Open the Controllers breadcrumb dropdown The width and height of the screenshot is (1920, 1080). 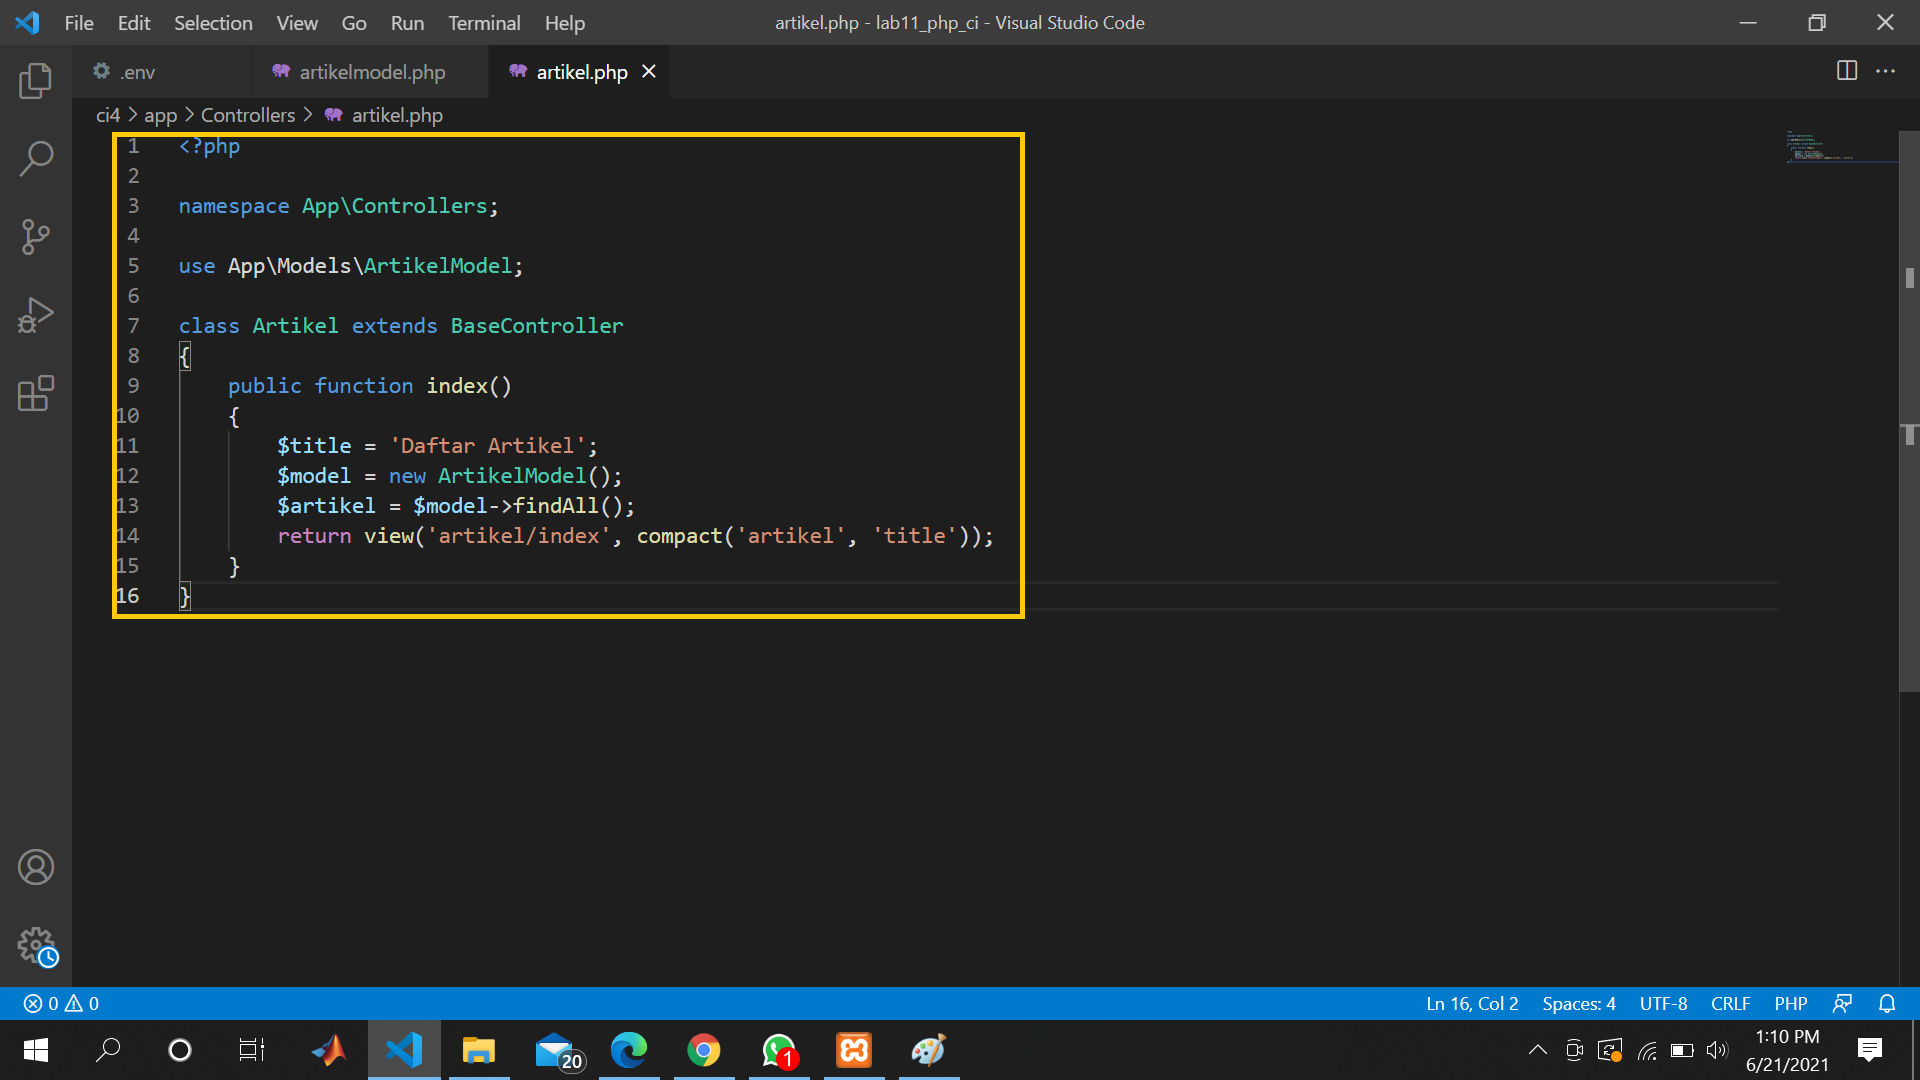pyautogui.click(x=248, y=115)
